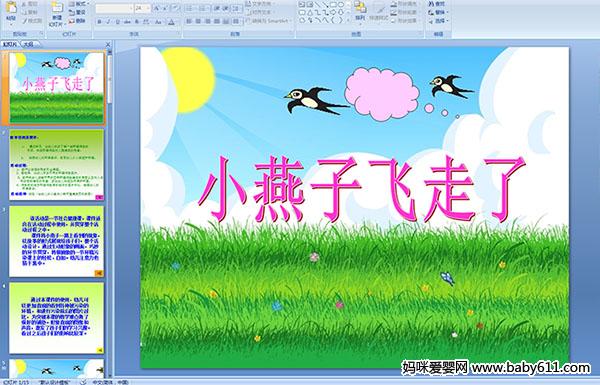Toggle underline text formatting
Viewport: 600px width, 385px height.
point(117,22)
